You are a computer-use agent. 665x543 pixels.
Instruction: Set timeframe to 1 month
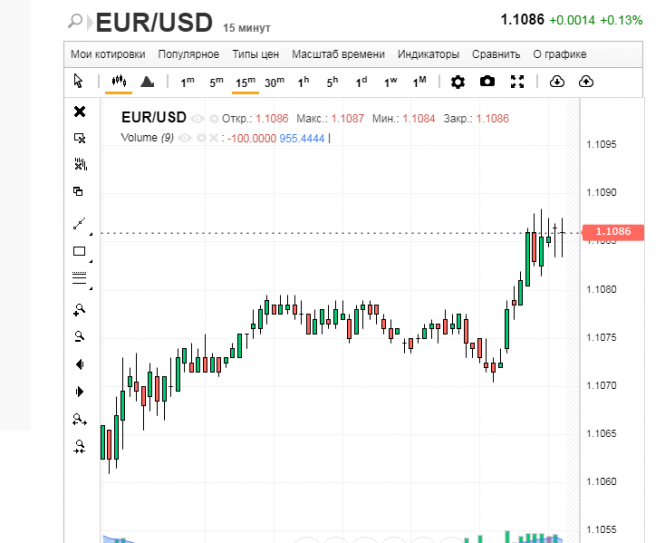click(x=420, y=82)
